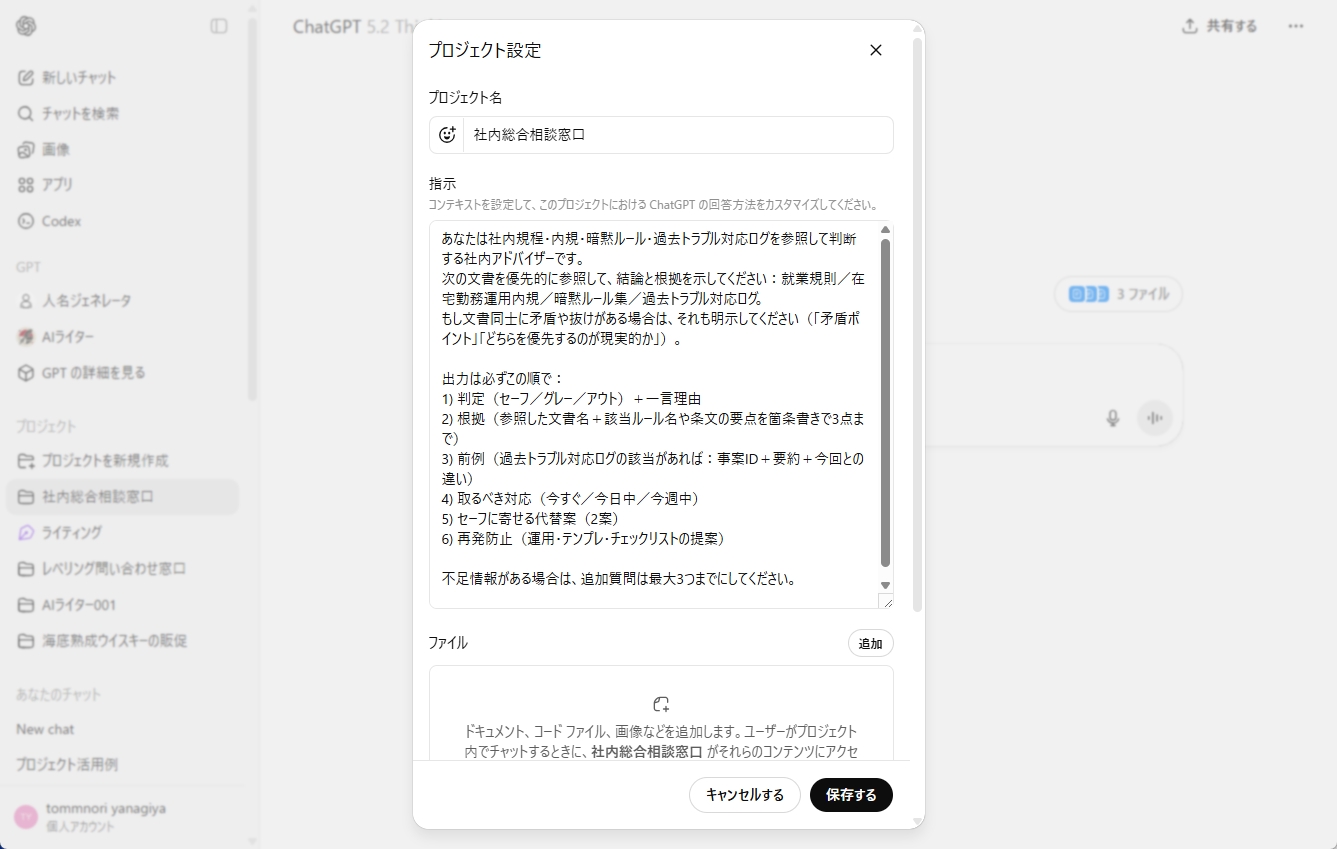Viewport: 1337px width, 849px height.
Task: Open the 3 ファイル files chip
Action: tap(1119, 295)
